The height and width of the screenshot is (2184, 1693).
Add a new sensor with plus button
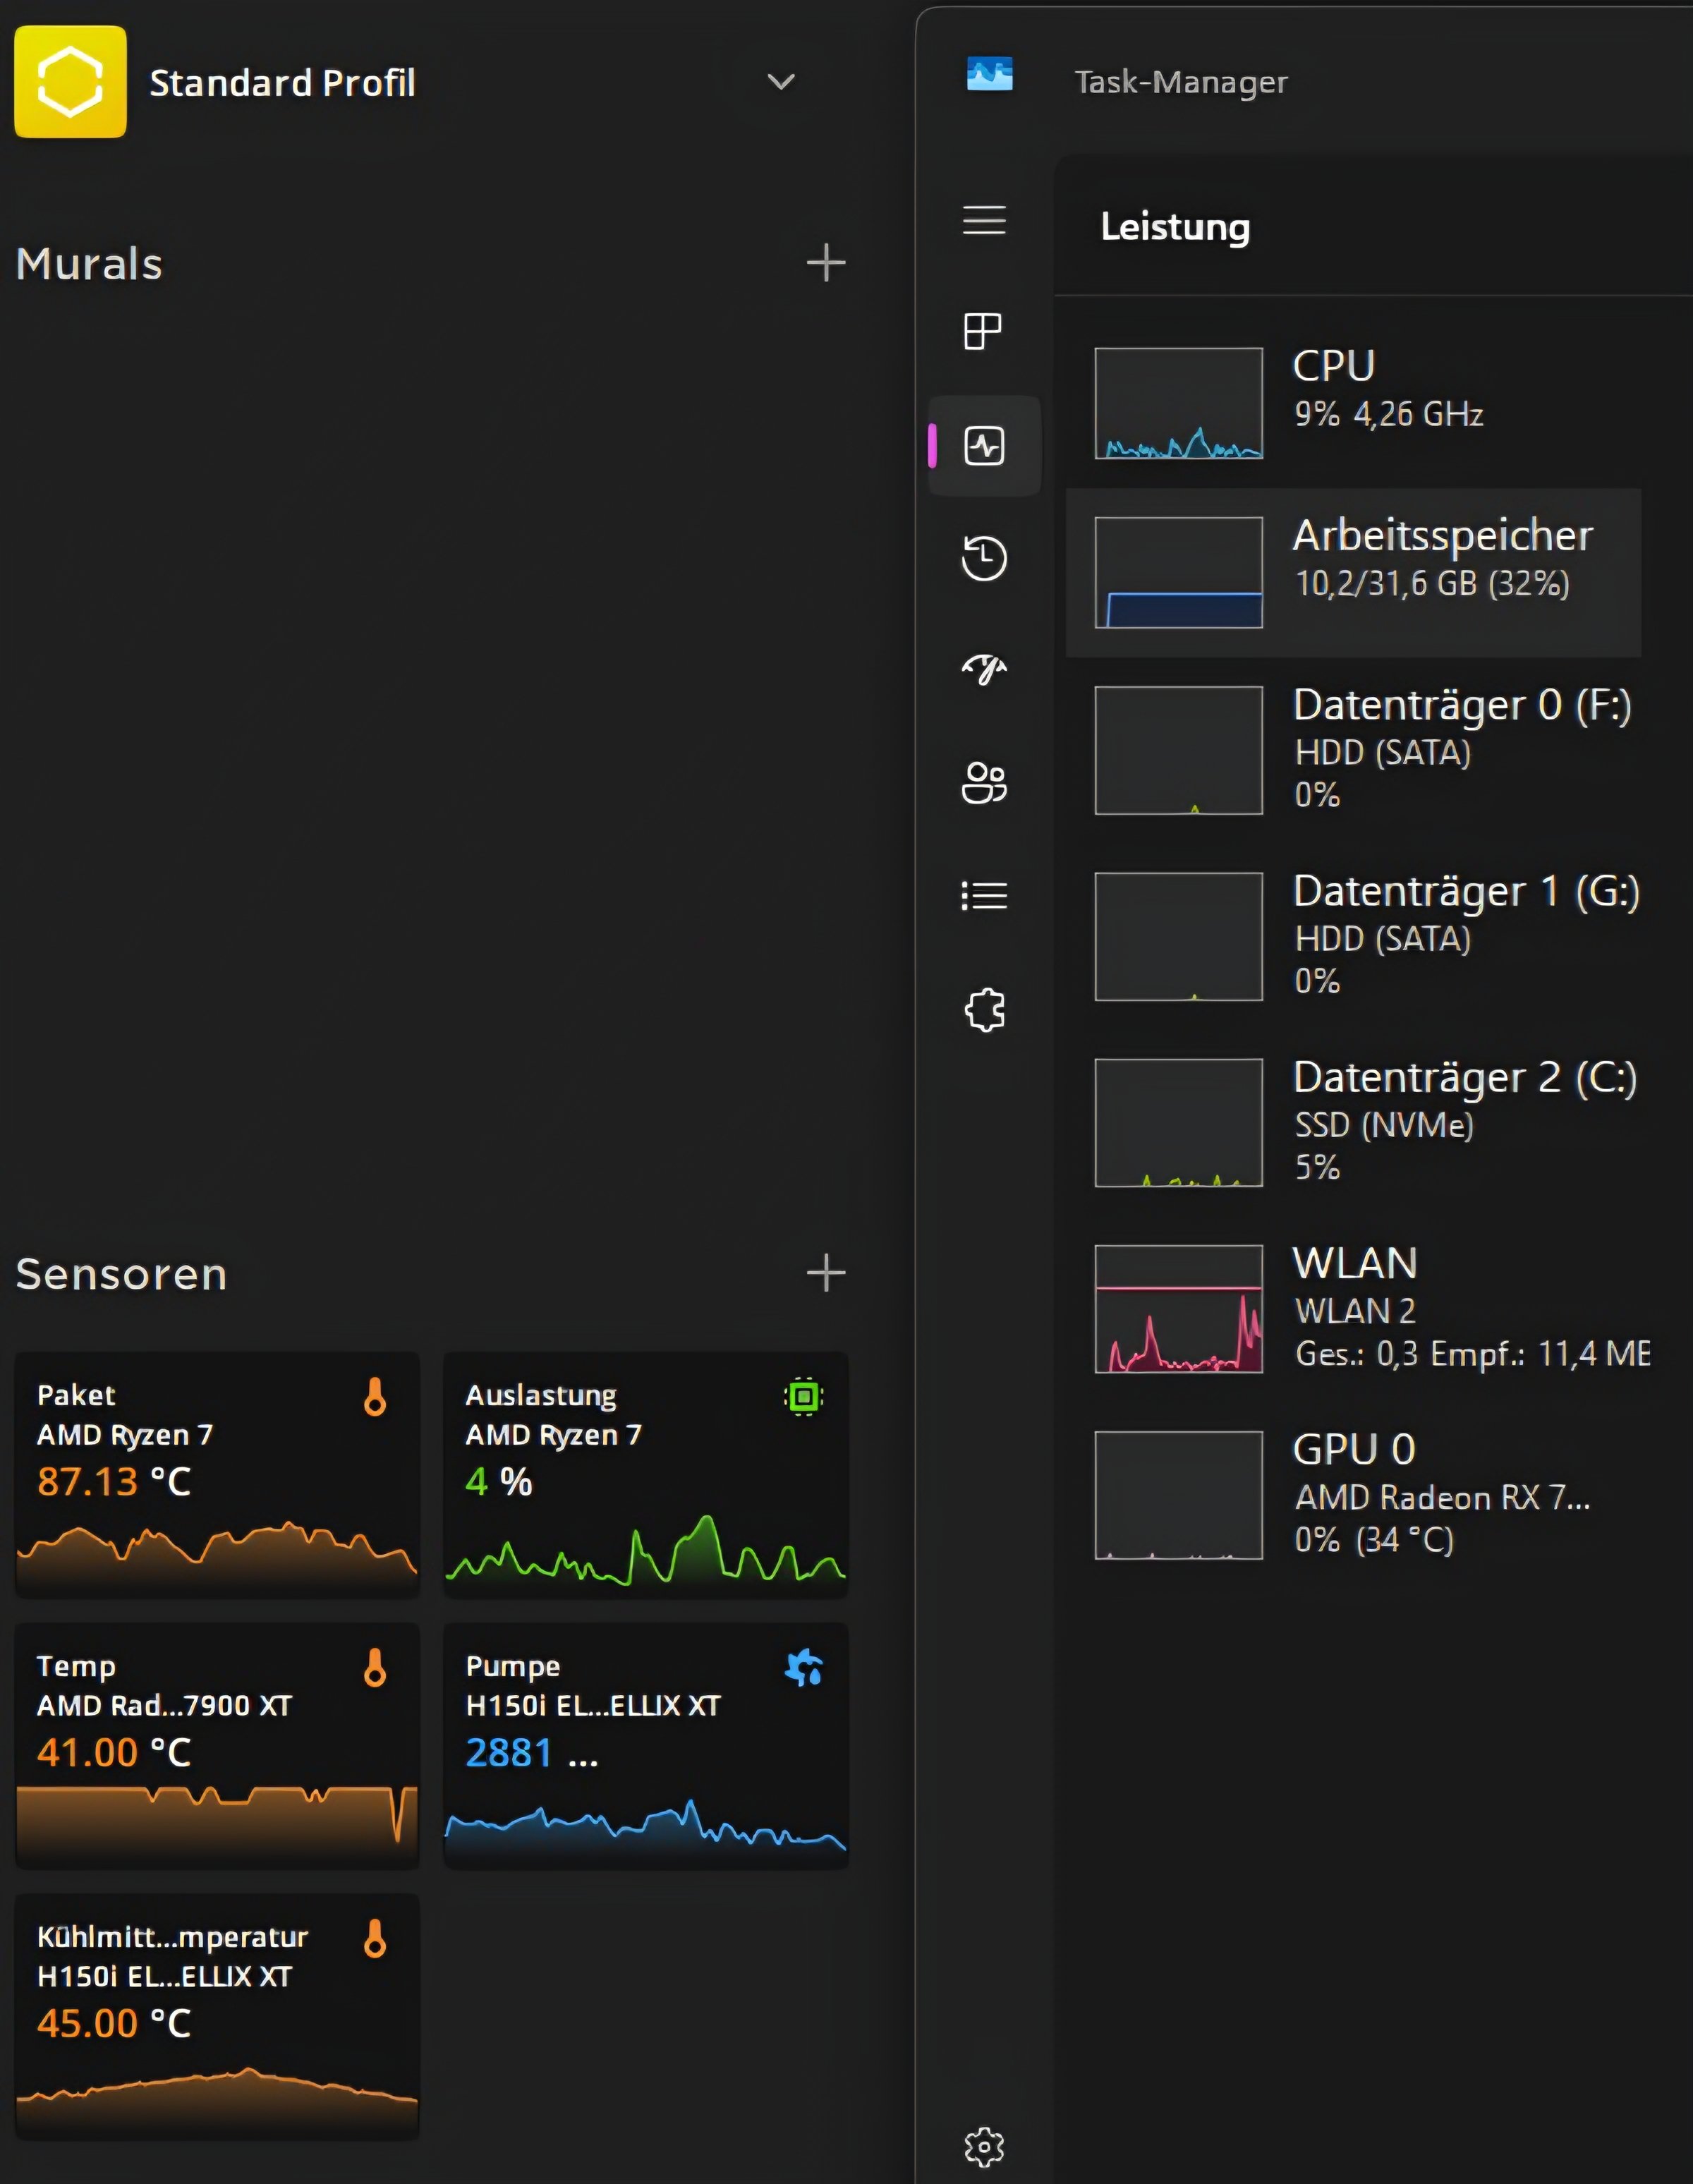point(825,1273)
